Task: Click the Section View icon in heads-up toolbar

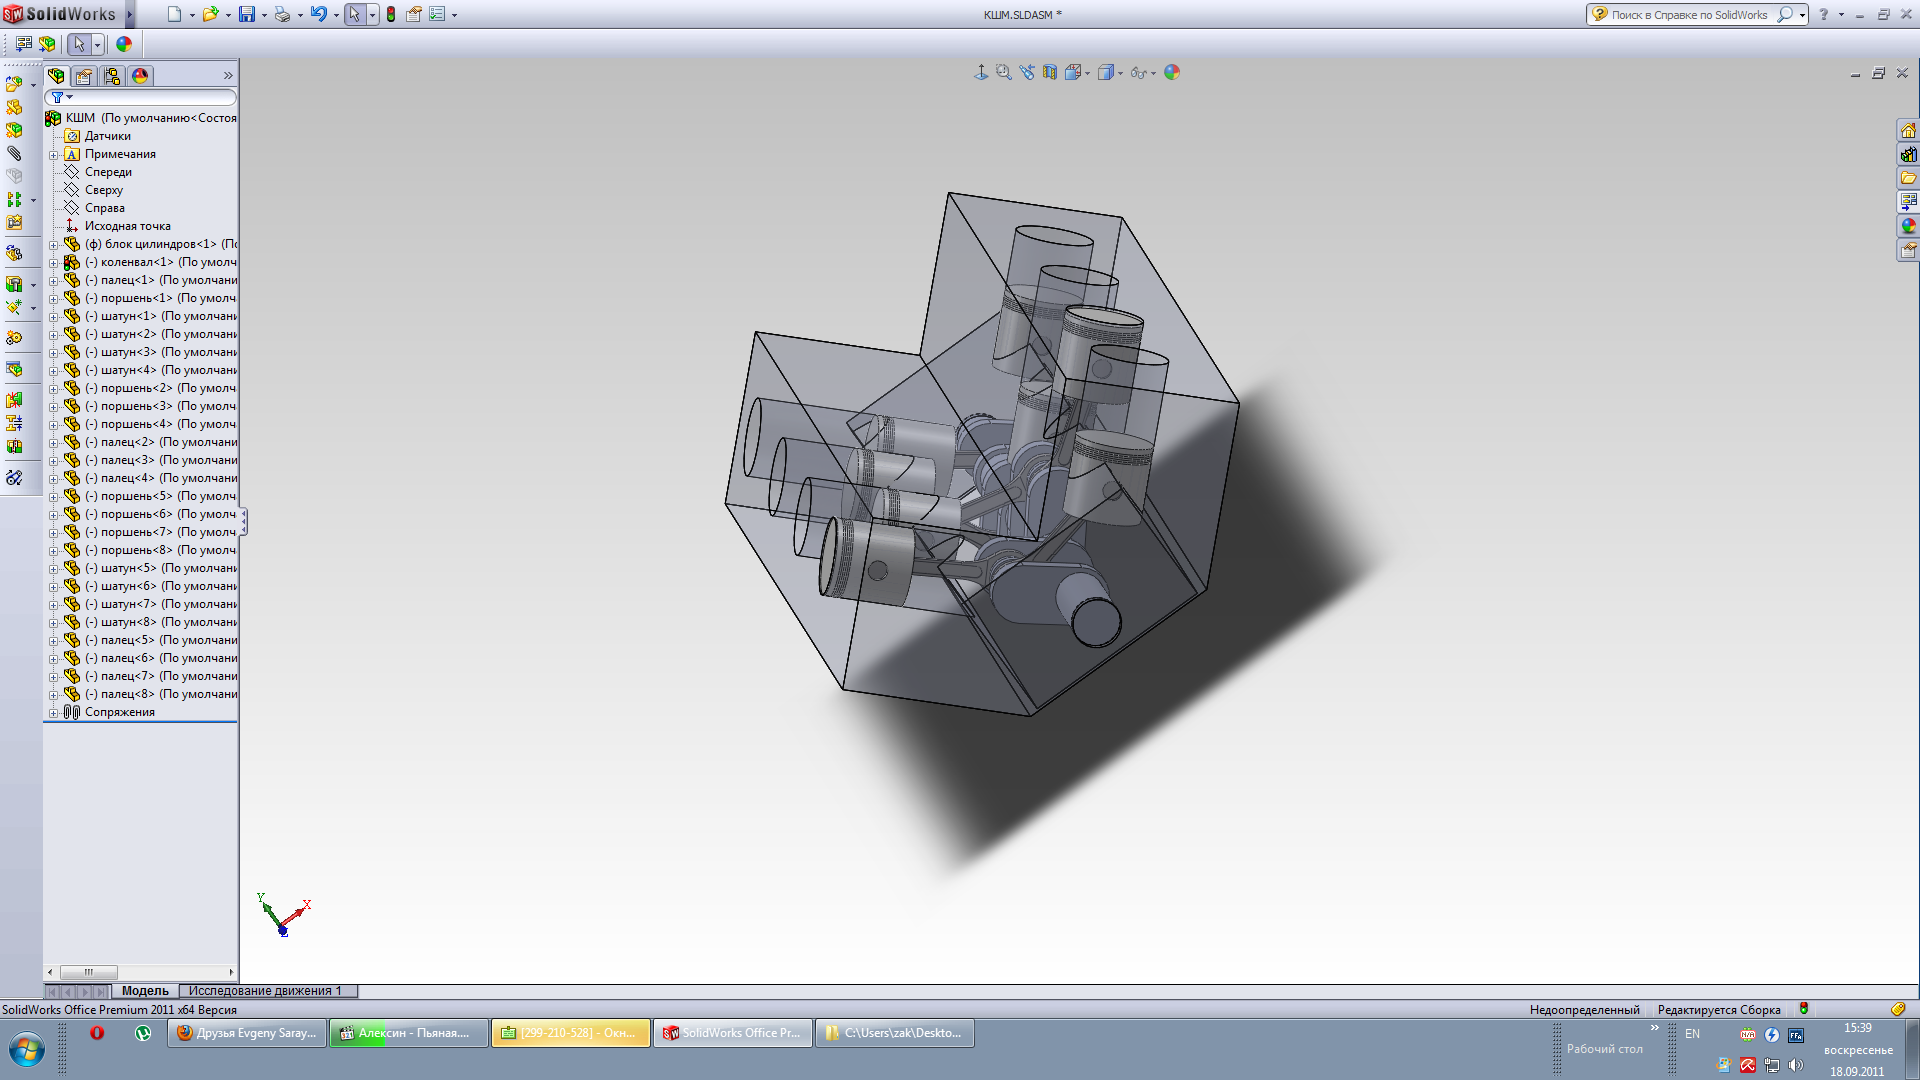Action: coord(1049,72)
